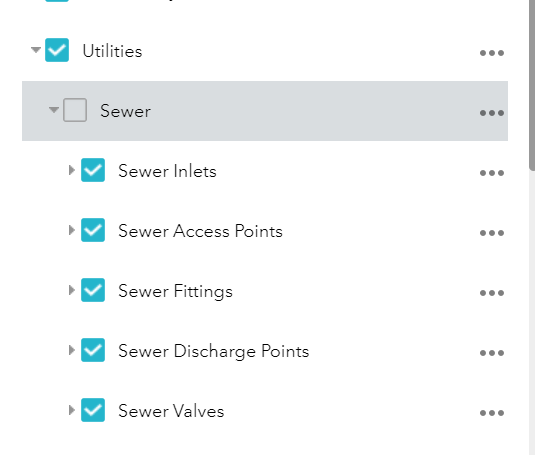Open more options for Sewer Valves
Screen dimensions: 535x455
coord(492,413)
